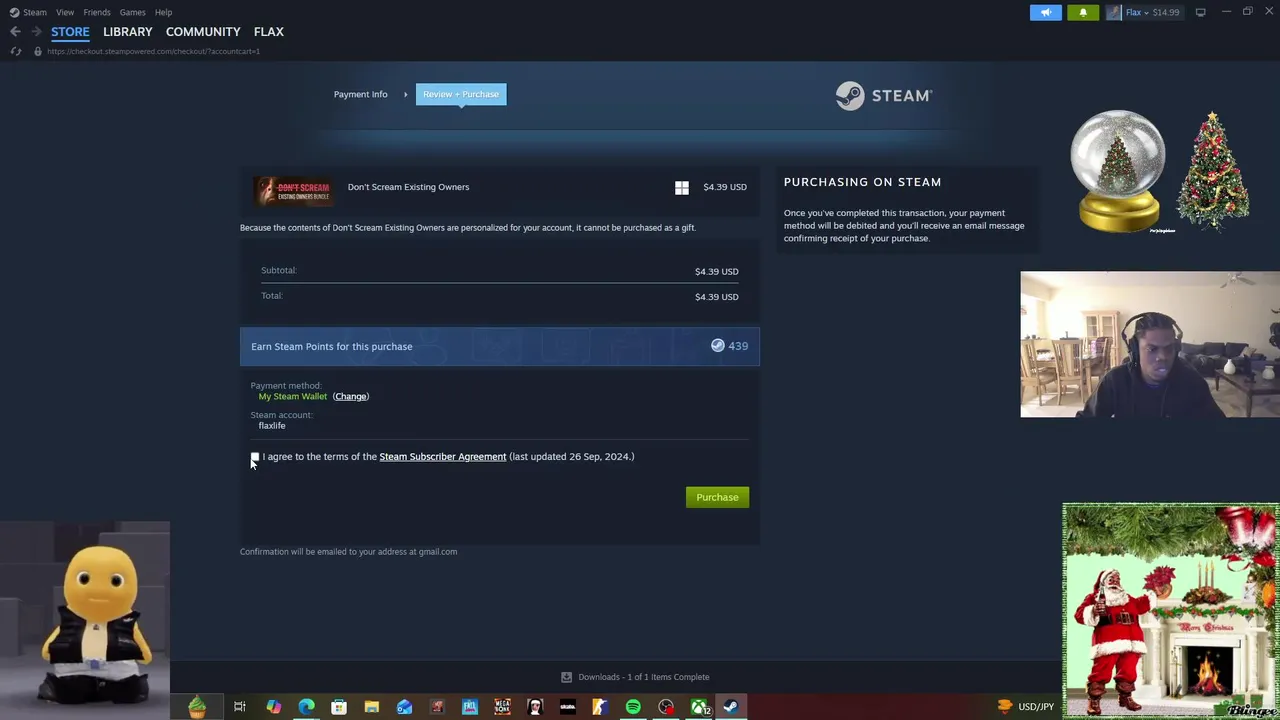Click the $4.39 USD item price
Image resolution: width=1280 pixels, height=720 pixels.
(725, 187)
